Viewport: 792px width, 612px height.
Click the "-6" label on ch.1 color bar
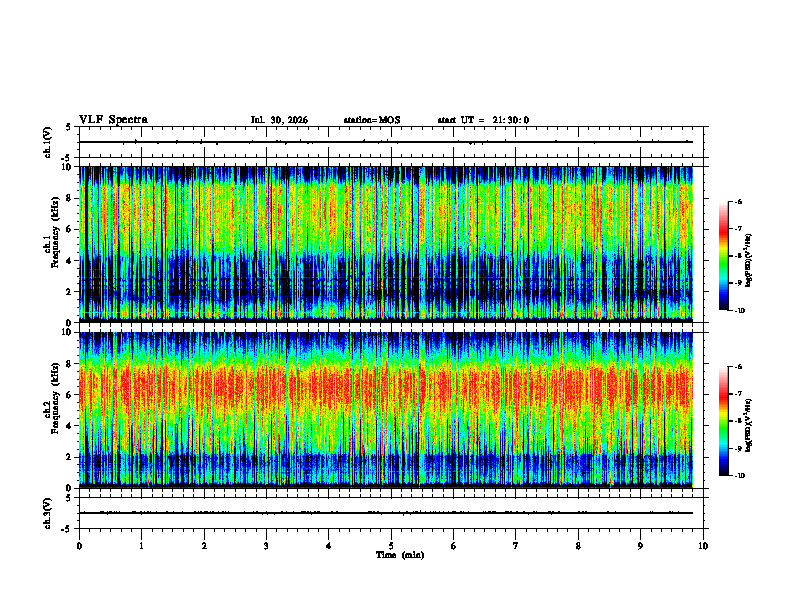tap(739, 202)
